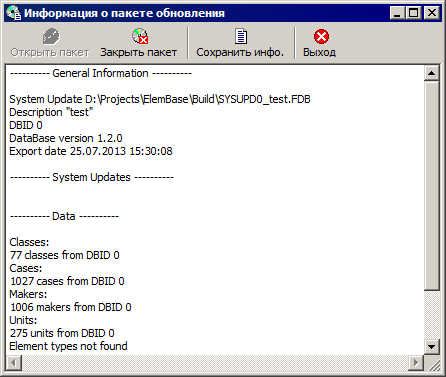
Task: Click the Units: label line
Action: [23, 320]
